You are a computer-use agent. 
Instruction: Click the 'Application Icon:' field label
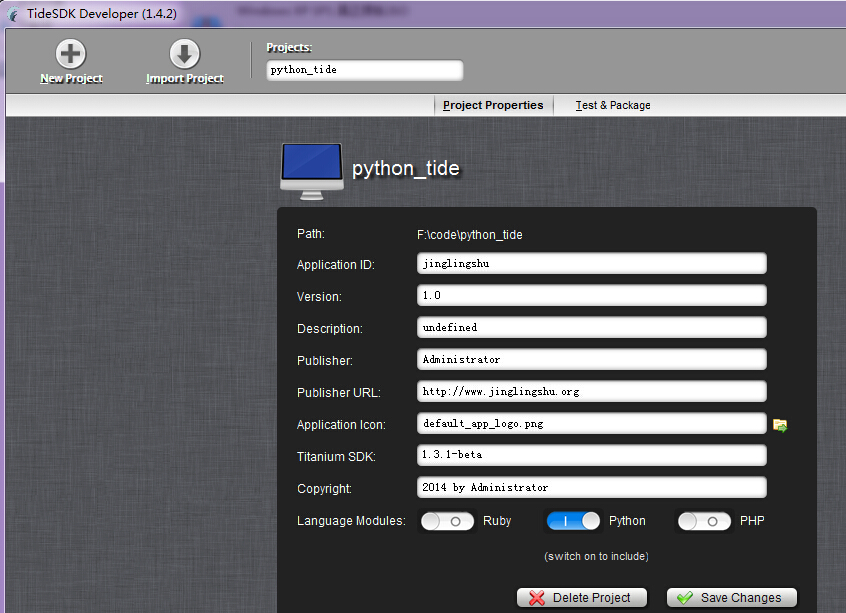(341, 425)
